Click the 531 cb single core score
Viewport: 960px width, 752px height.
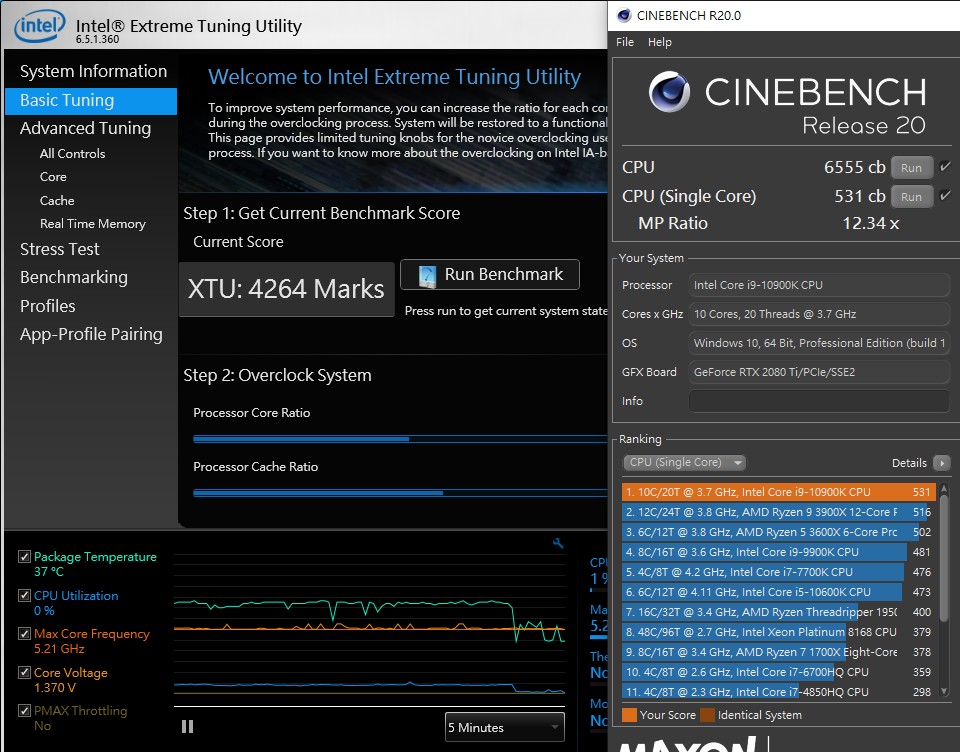pos(860,196)
